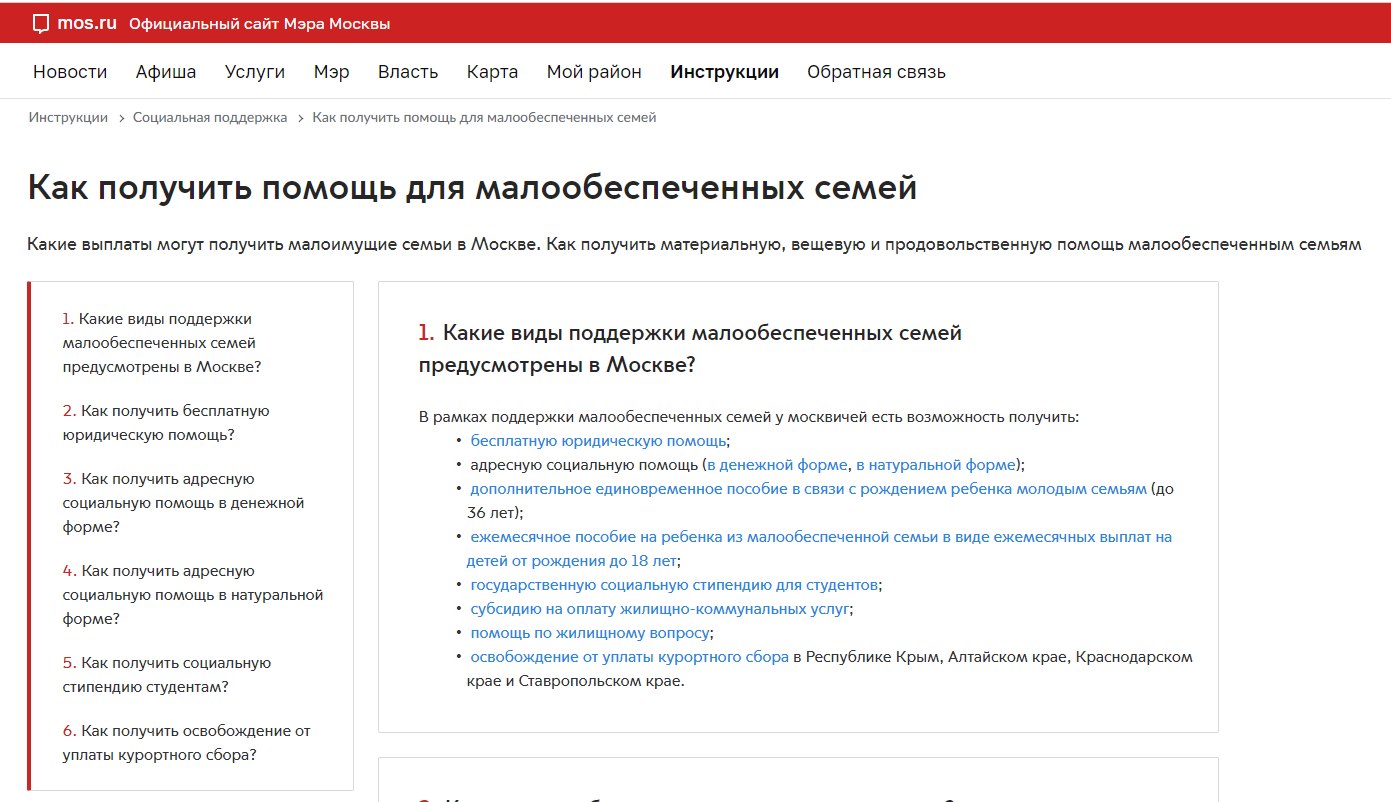
Task: Click the mos.ru logo icon
Action: click(41, 24)
